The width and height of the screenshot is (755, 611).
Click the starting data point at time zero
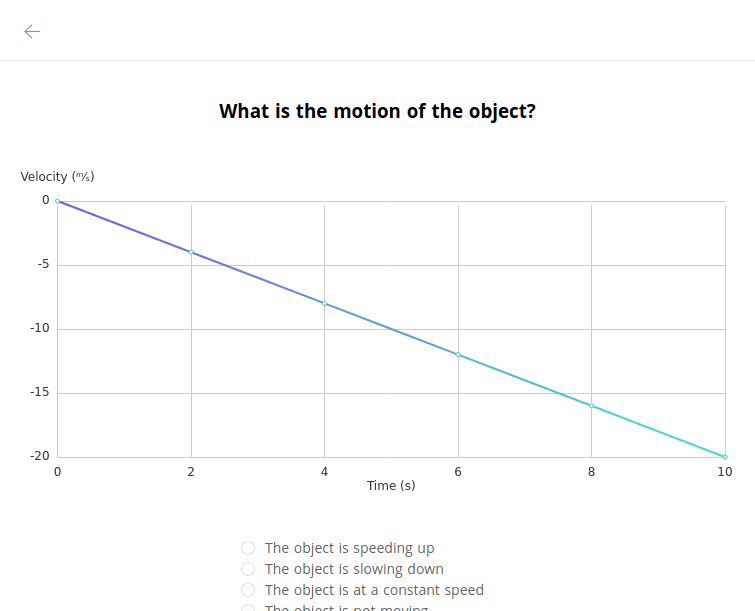pyautogui.click(x=58, y=201)
